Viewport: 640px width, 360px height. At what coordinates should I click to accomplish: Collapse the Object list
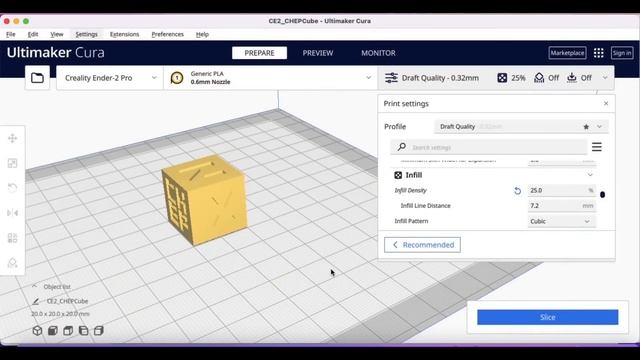pyautogui.click(x=35, y=287)
